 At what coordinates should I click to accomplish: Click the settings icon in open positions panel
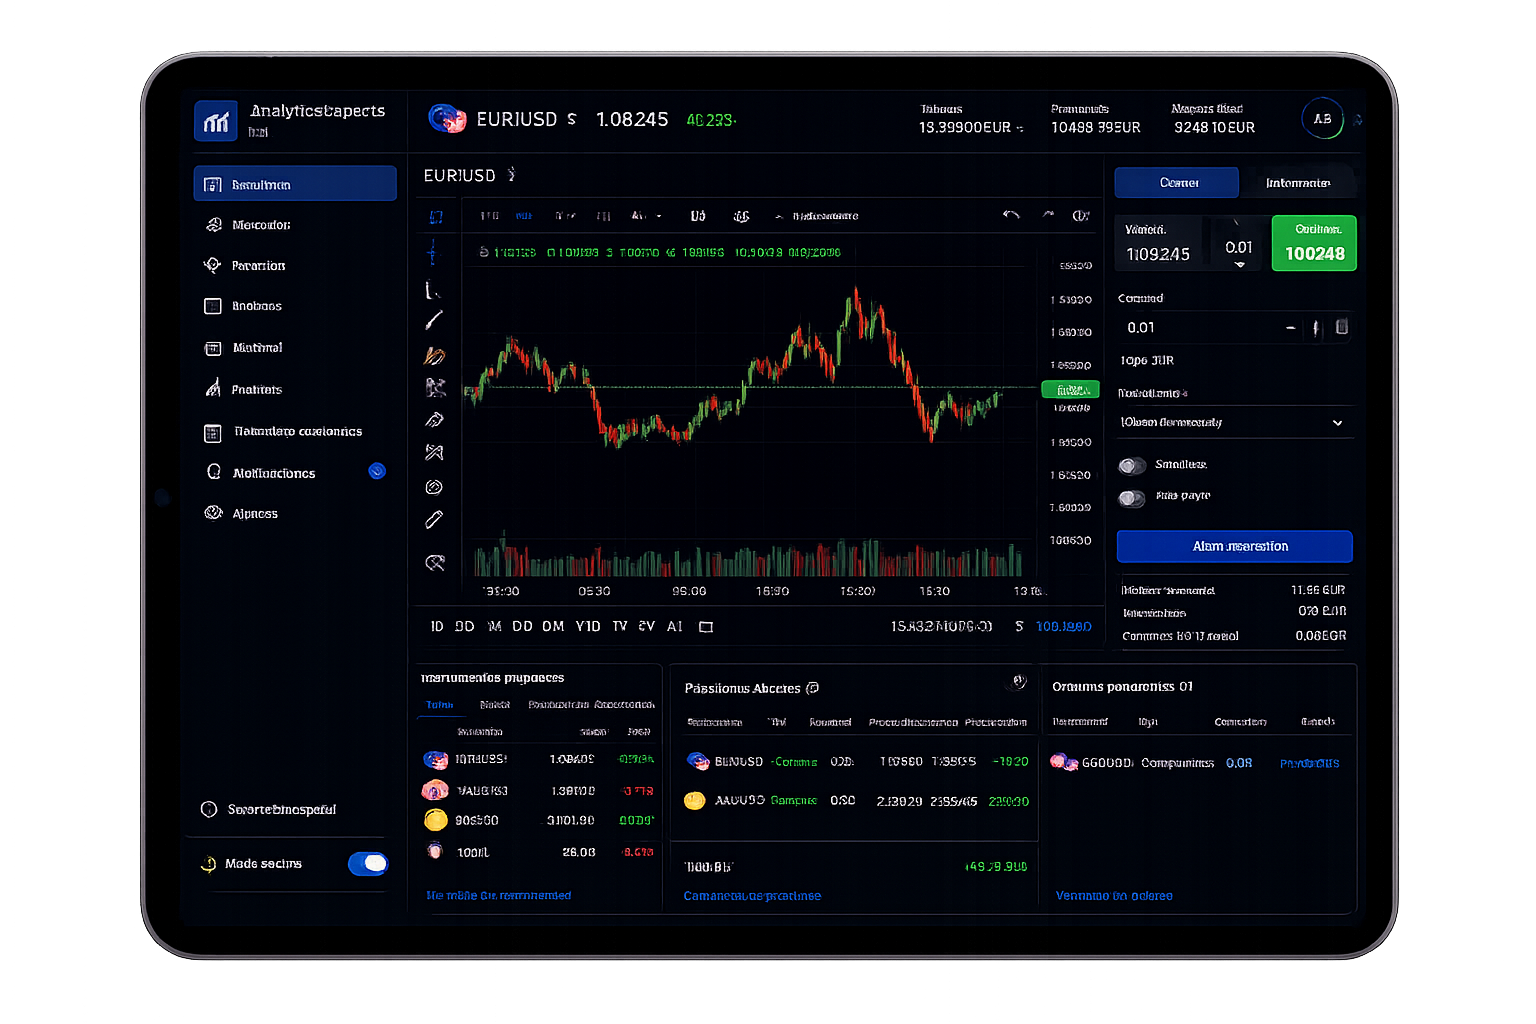[1019, 682]
